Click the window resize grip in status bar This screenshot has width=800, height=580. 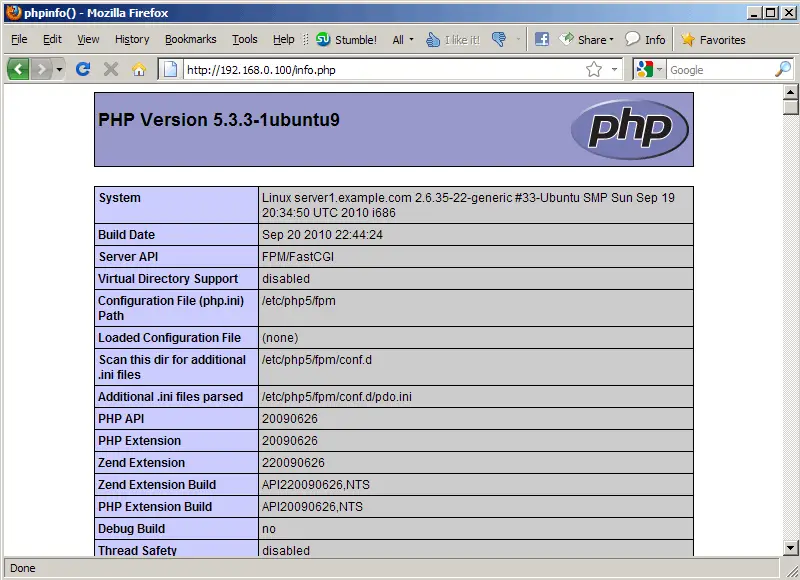791,571
